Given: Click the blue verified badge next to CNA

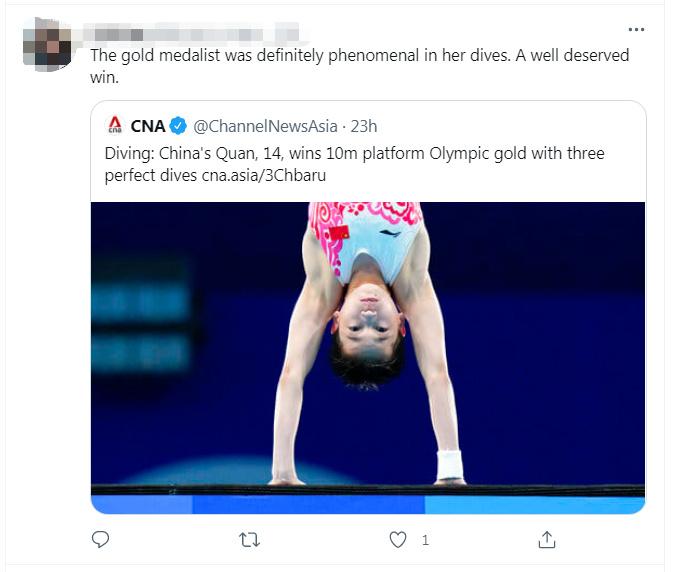Looking at the screenshot, I should pyautogui.click(x=178, y=126).
